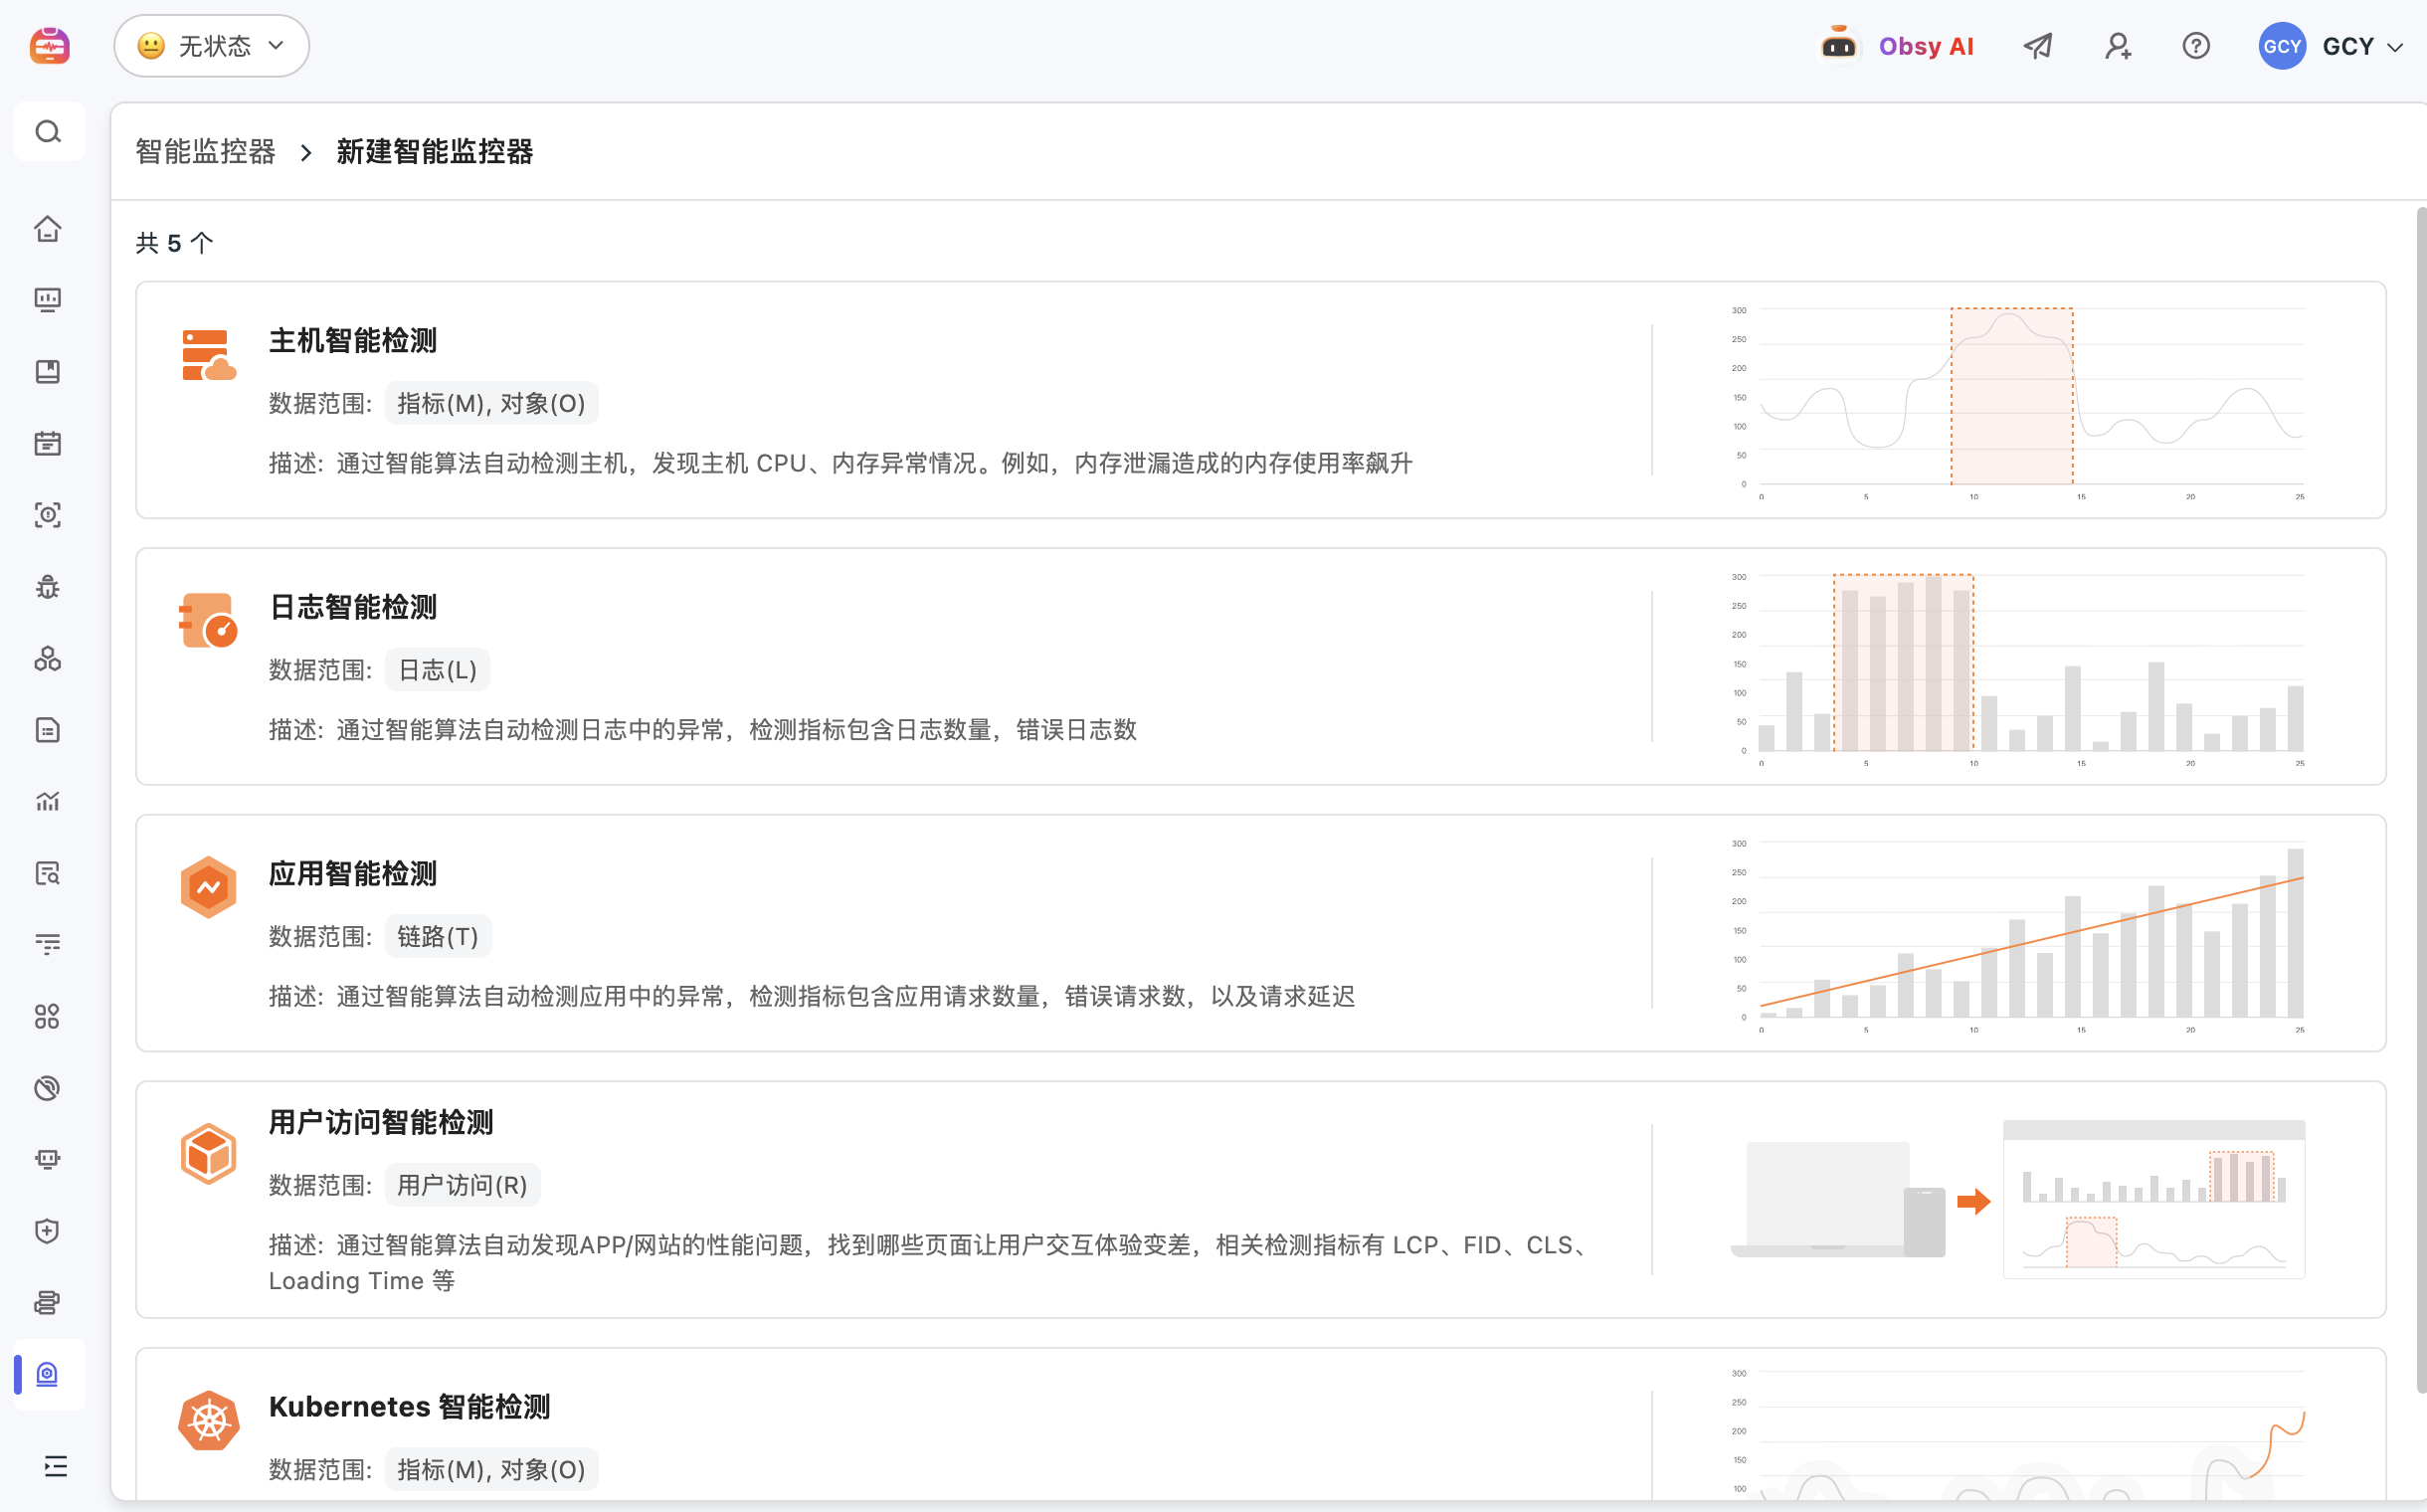This screenshot has width=2427, height=1512.
Task: Click the host server cloud icon
Action: click(x=208, y=356)
